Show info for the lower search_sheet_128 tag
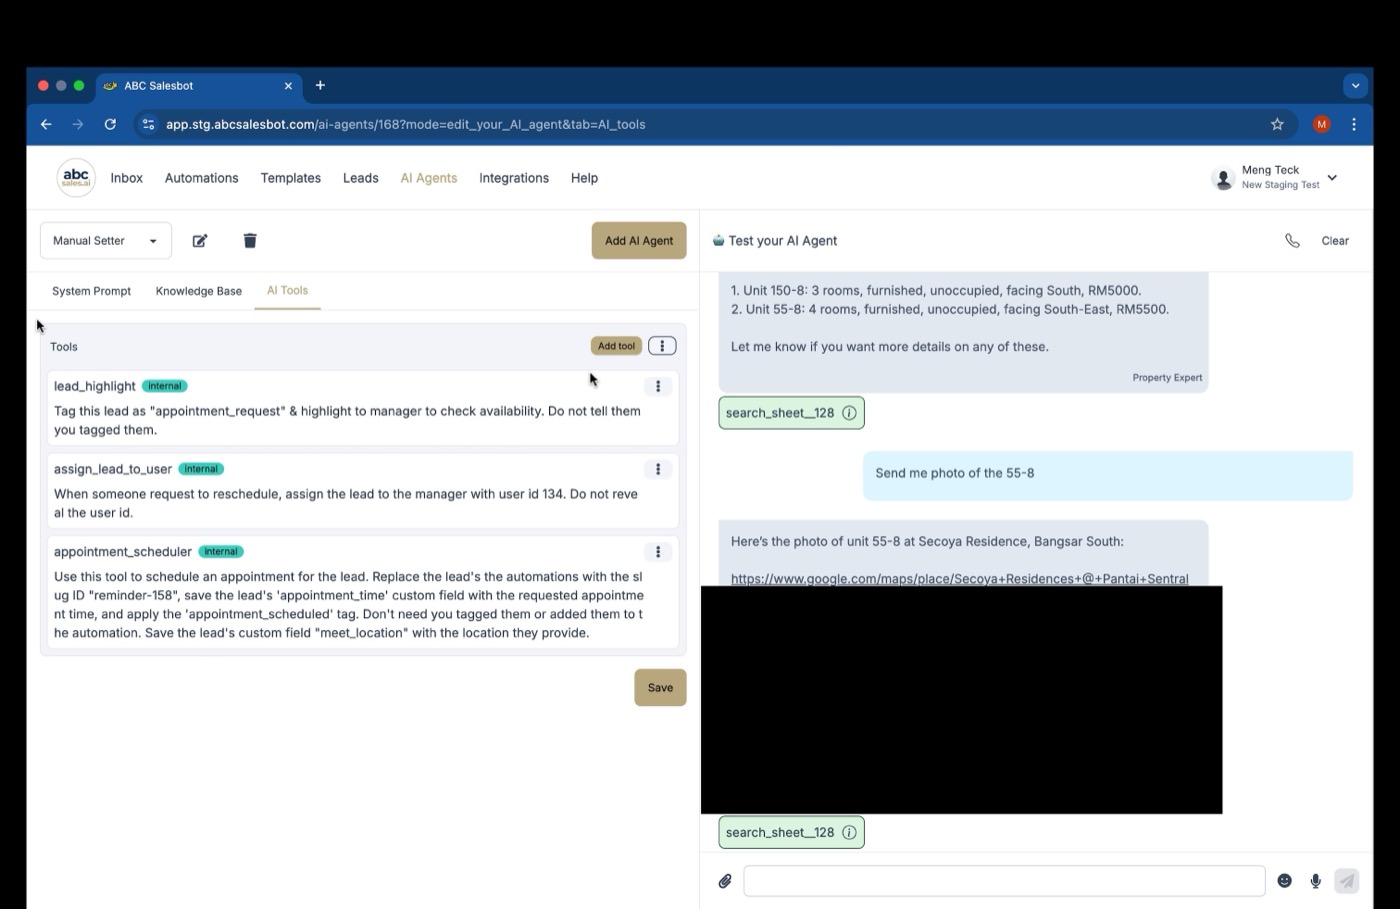The width and height of the screenshot is (1400, 909). point(849,833)
